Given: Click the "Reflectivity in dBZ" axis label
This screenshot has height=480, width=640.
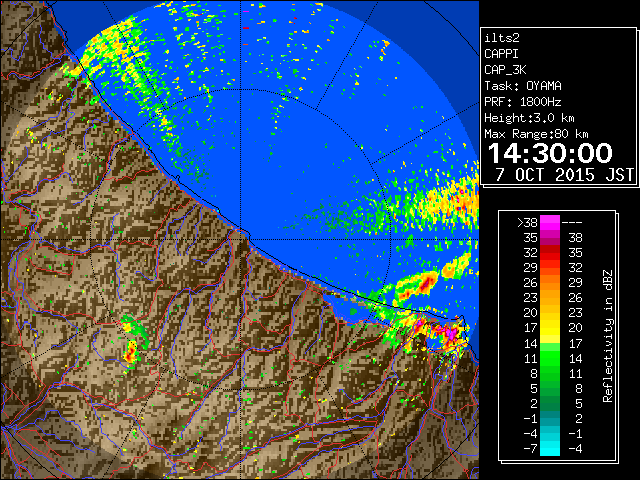Looking at the screenshot, I should [607, 336].
